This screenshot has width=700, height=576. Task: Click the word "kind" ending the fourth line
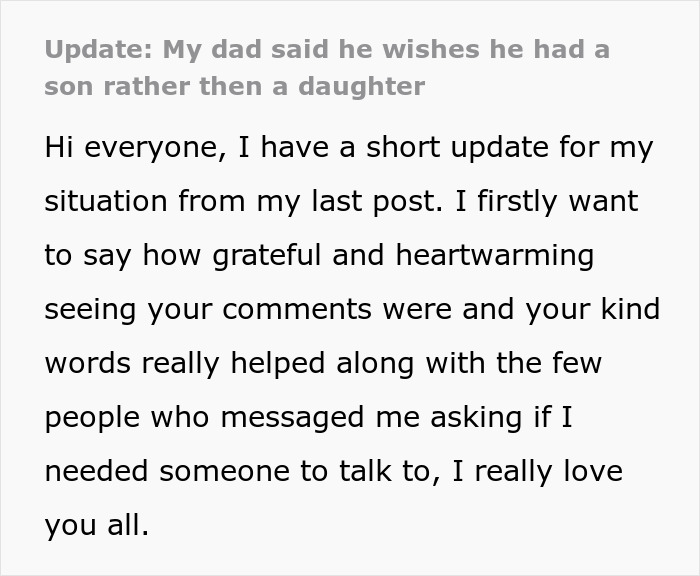[630, 309]
